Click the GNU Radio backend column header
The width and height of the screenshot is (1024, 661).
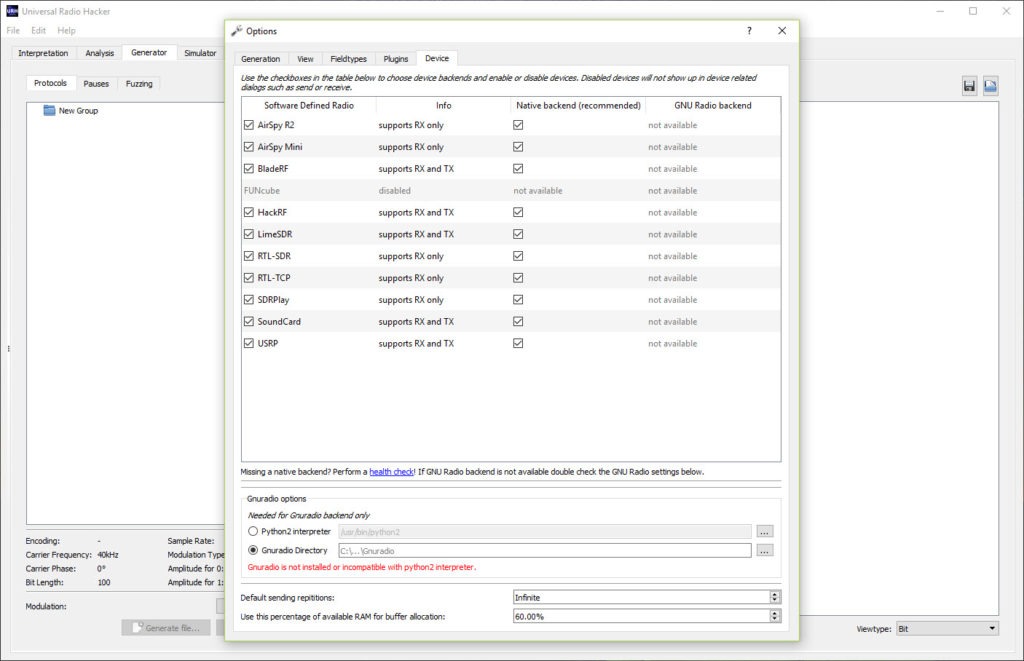pyautogui.click(x=712, y=105)
